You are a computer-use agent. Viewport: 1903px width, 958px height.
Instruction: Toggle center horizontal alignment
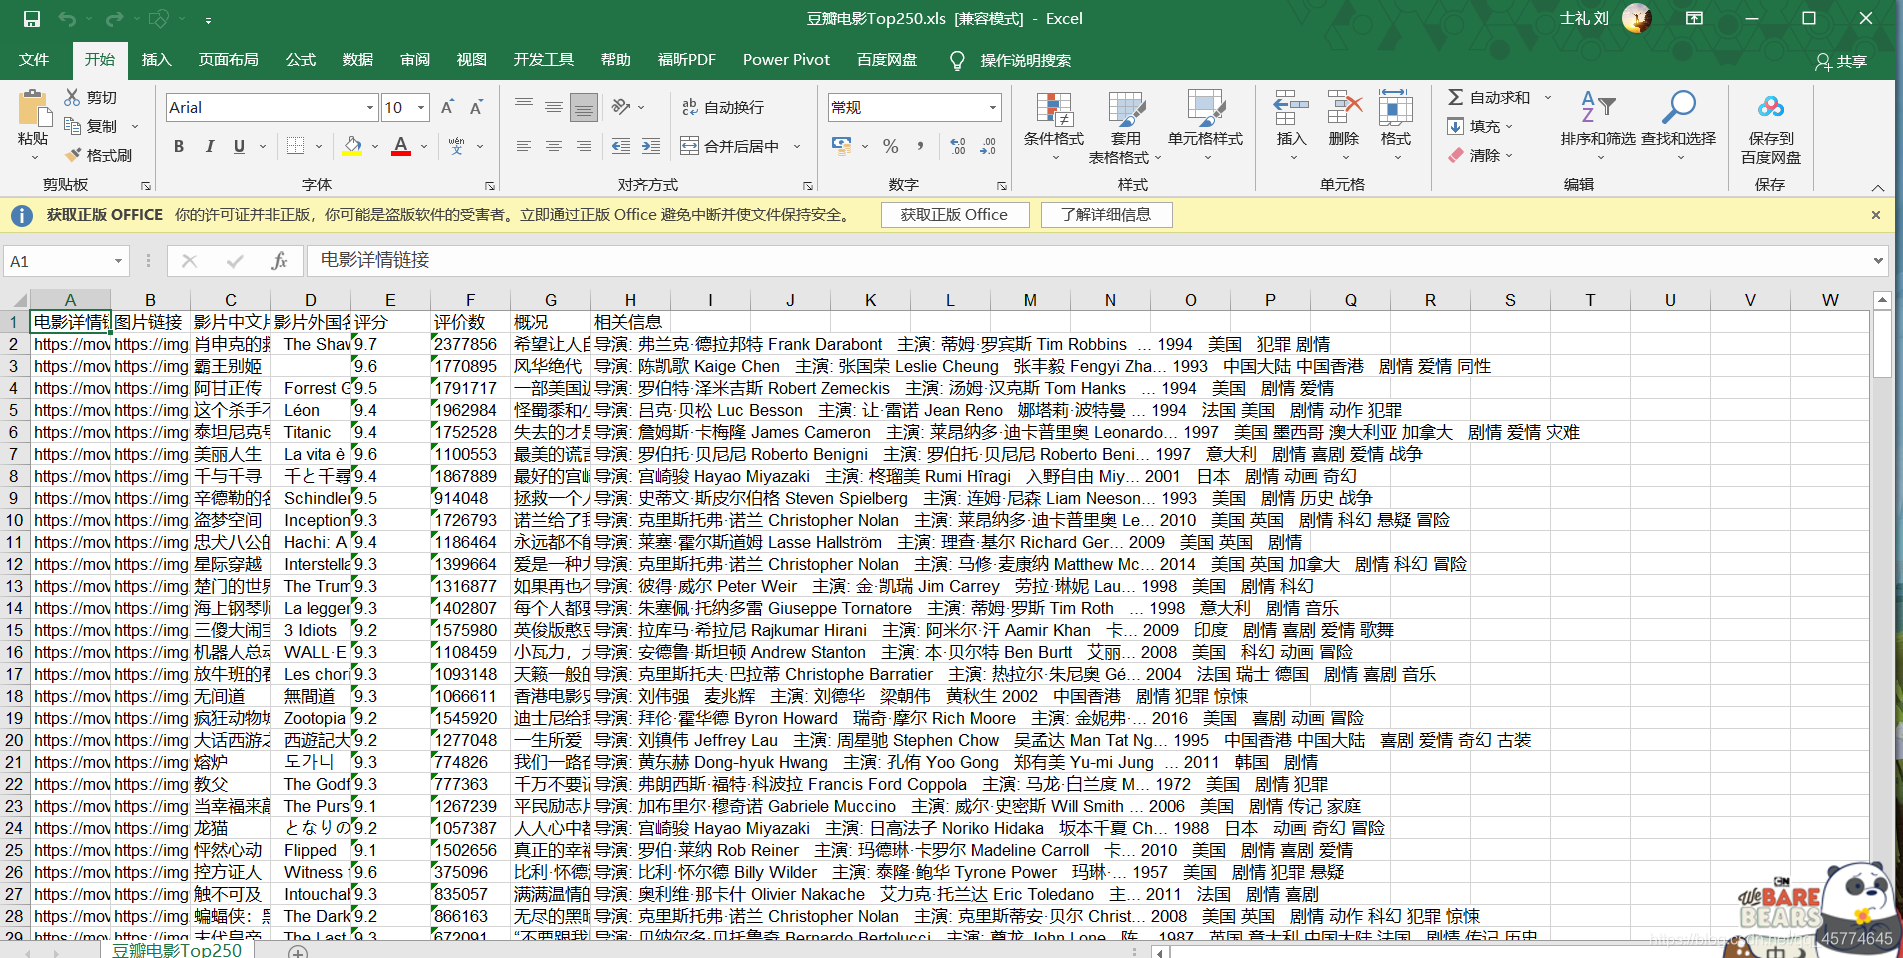[x=553, y=146]
